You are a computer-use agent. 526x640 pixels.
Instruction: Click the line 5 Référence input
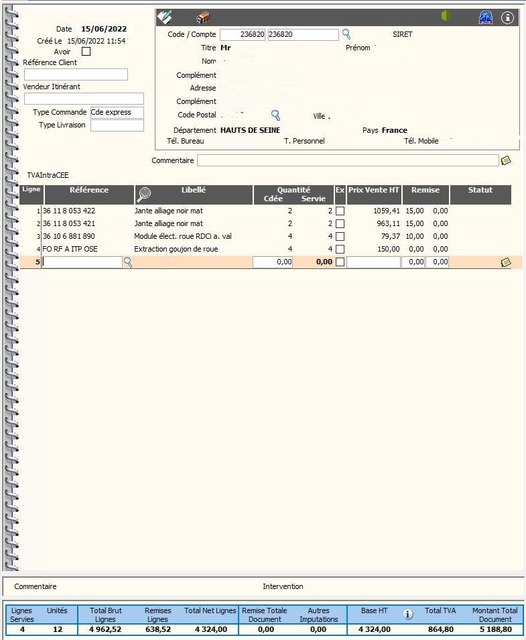[x=82, y=262]
